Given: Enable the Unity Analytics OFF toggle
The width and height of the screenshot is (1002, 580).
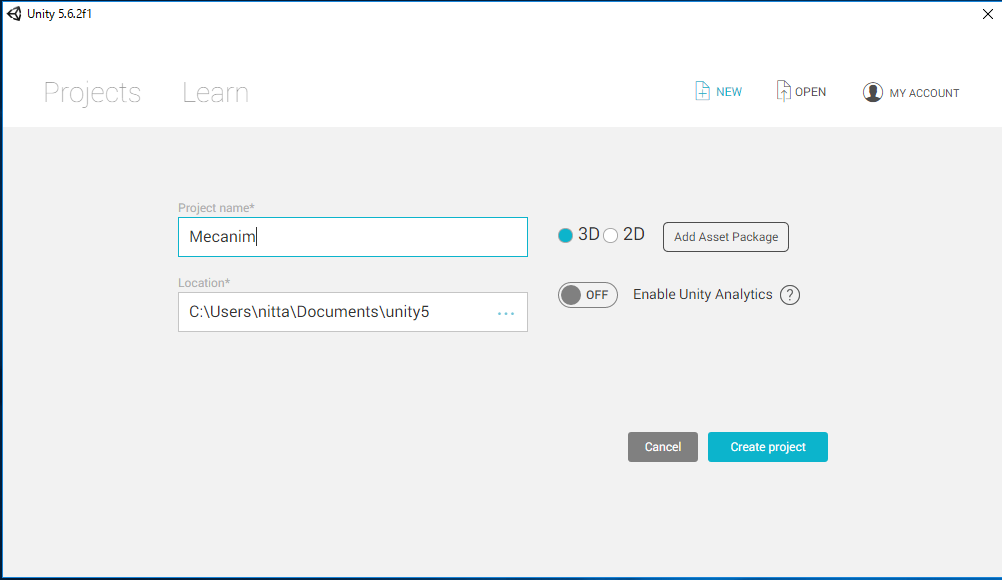Looking at the screenshot, I should tap(588, 295).
